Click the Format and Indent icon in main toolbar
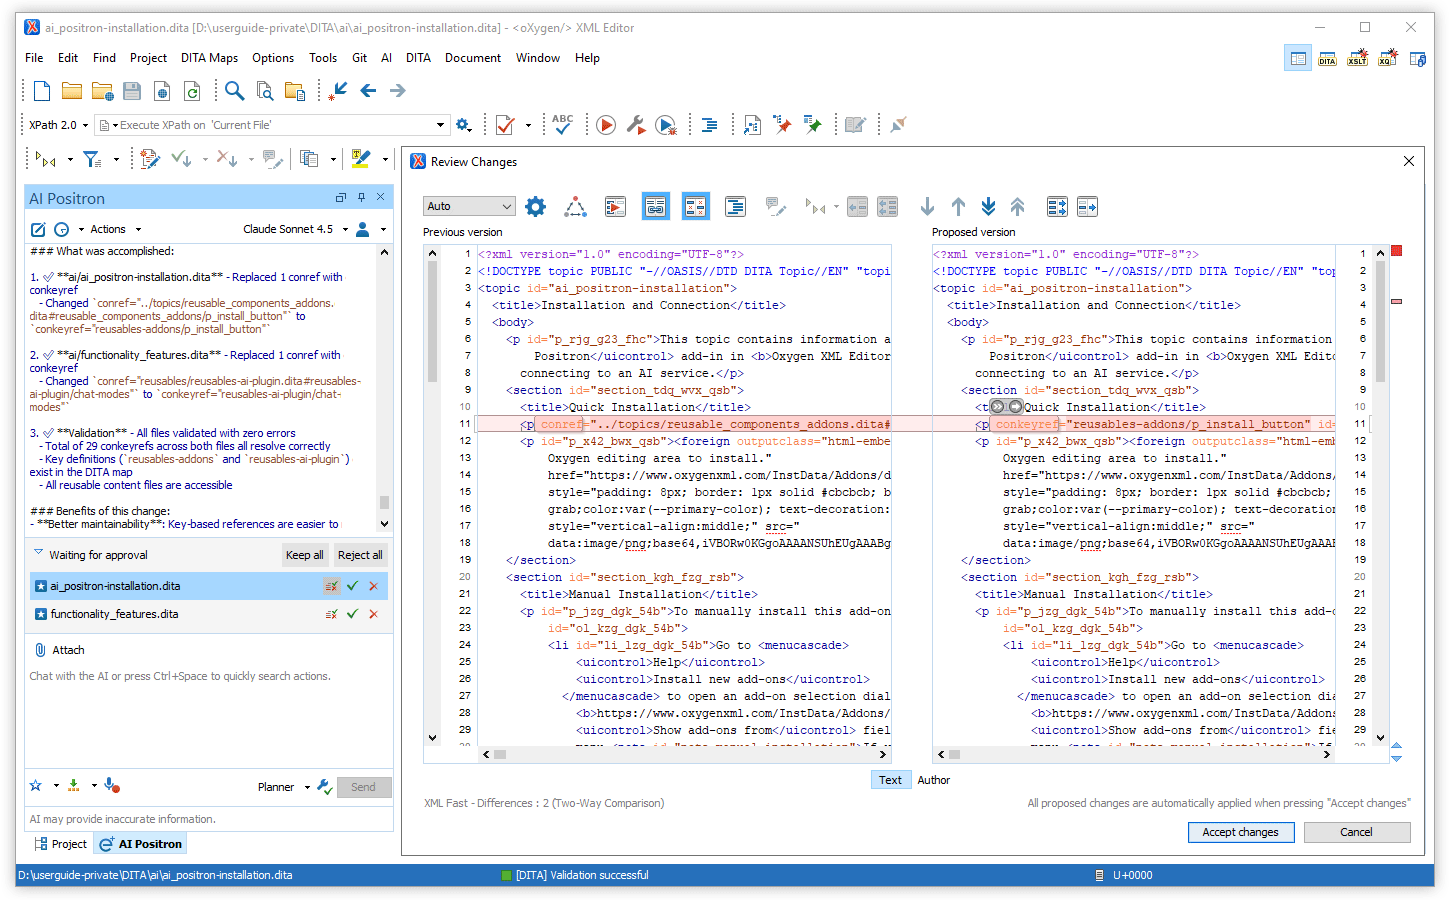This screenshot has width=1450, height=900. coord(709,125)
